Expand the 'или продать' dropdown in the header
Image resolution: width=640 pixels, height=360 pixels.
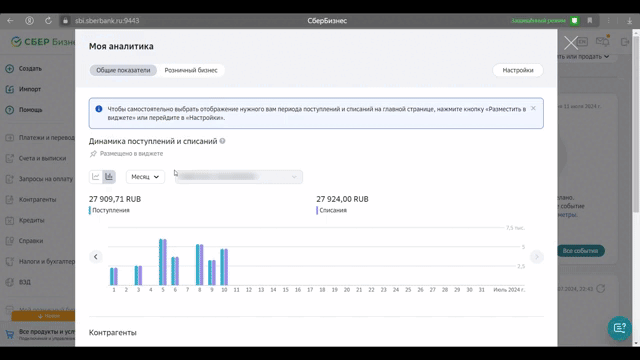(583, 56)
